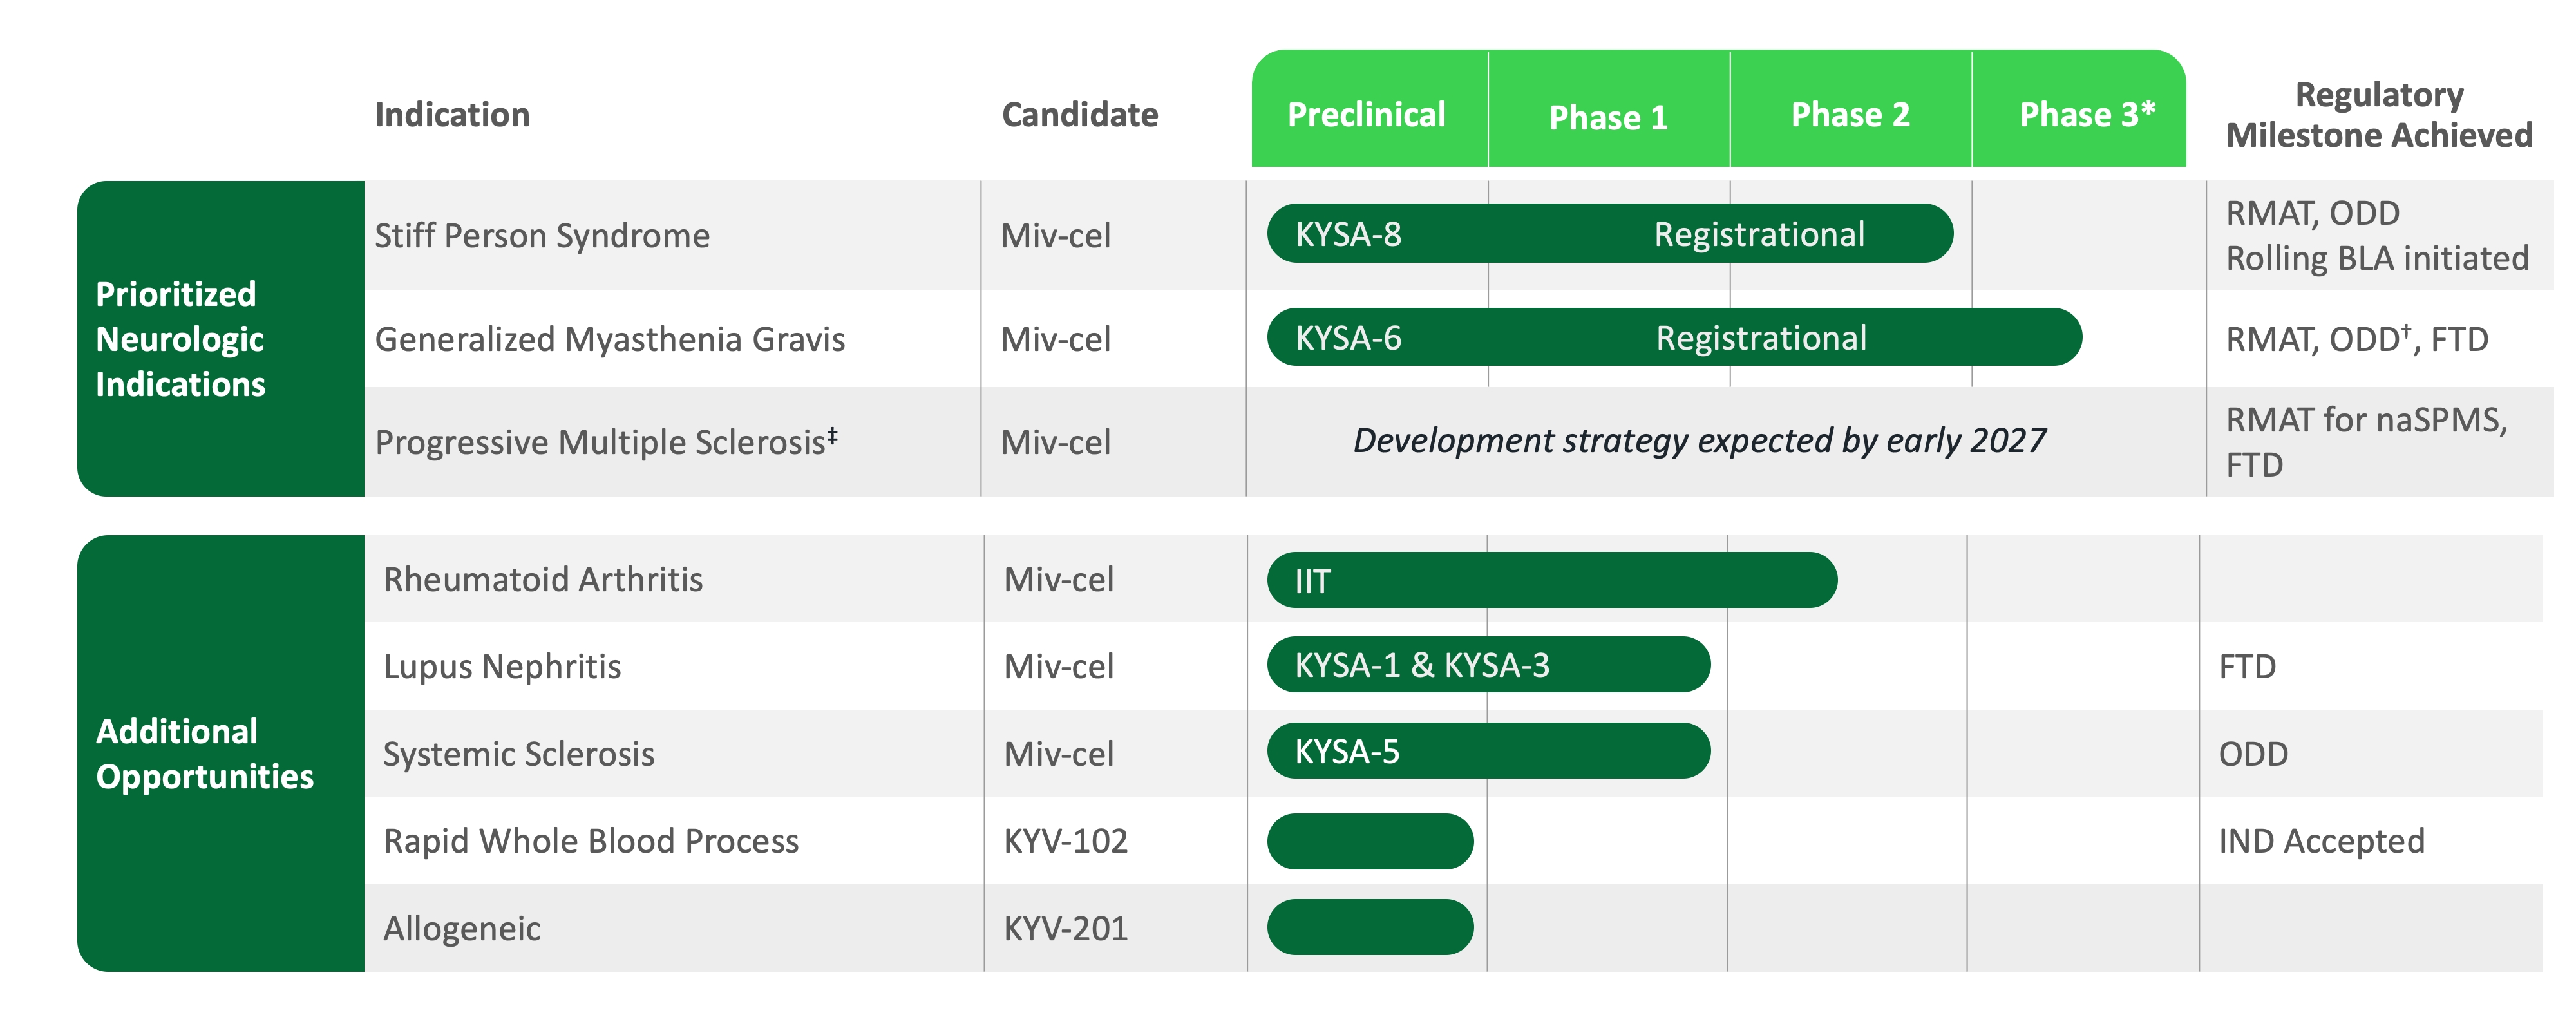Click Development strategy expected by early 2027
The width and height of the screenshot is (2576, 1024).
coord(1699,441)
